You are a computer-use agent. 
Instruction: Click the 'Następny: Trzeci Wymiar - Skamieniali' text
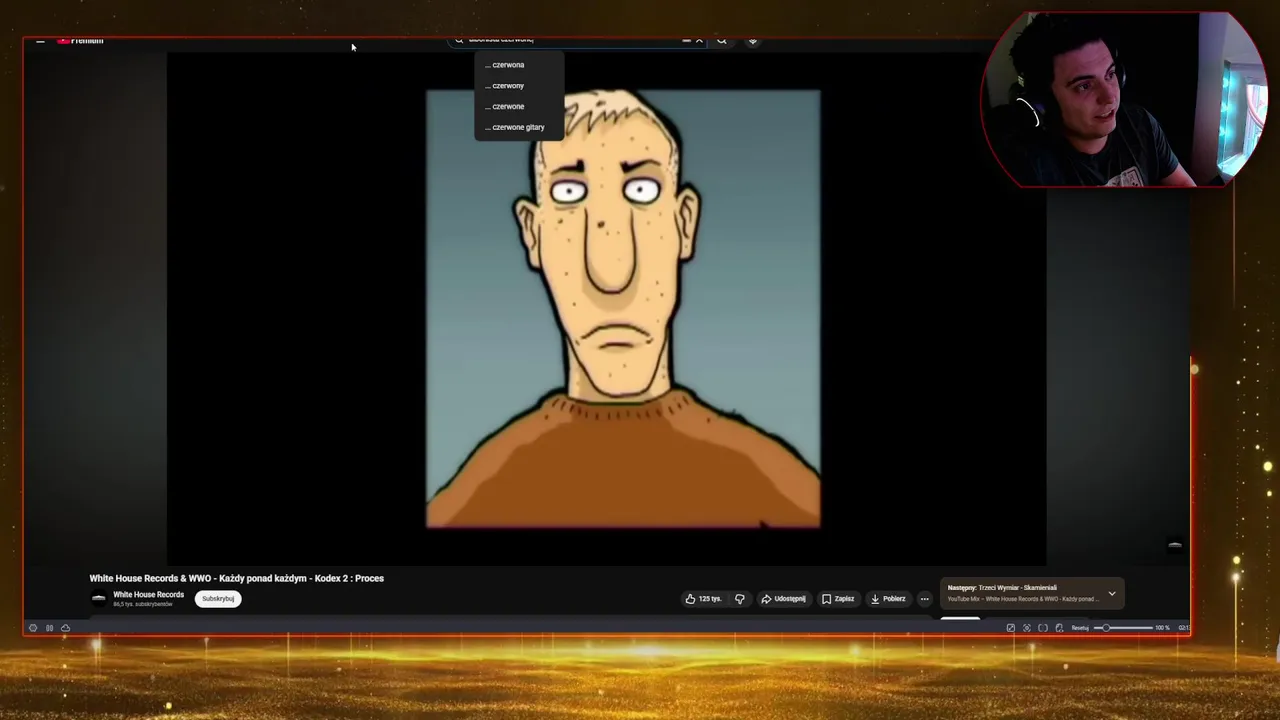point(1002,588)
